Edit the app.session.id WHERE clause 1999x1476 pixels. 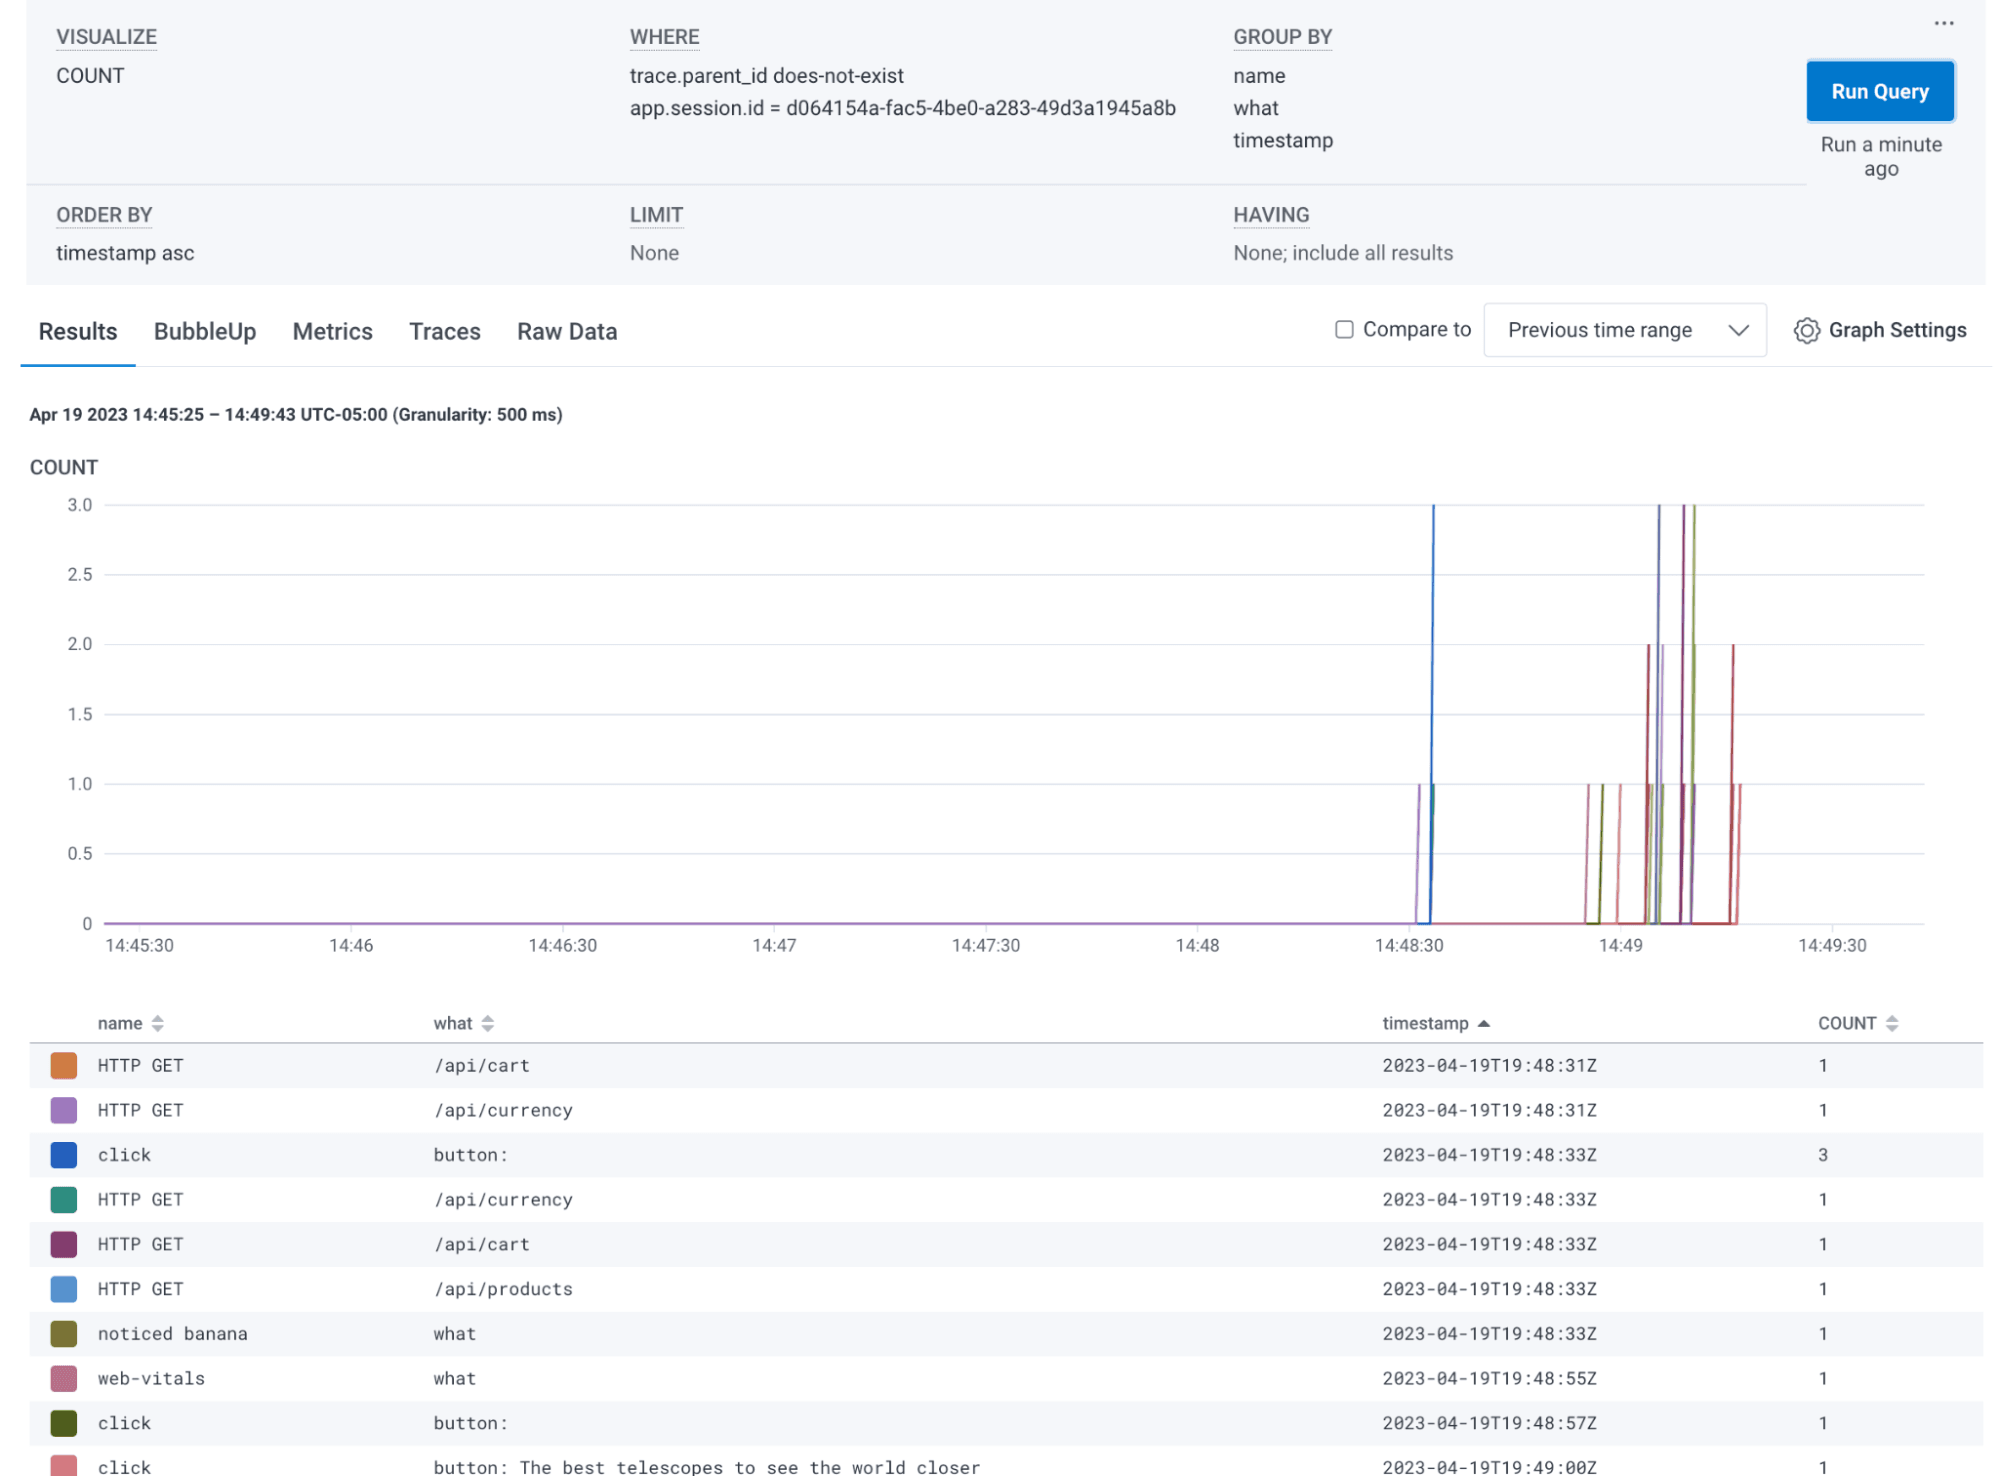point(902,108)
